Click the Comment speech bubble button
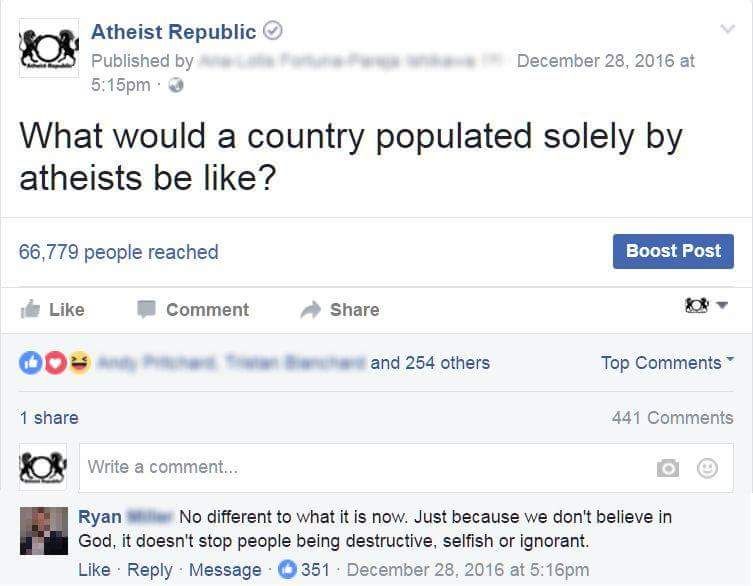The height and width of the screenshot is (586, 753). 193,310
